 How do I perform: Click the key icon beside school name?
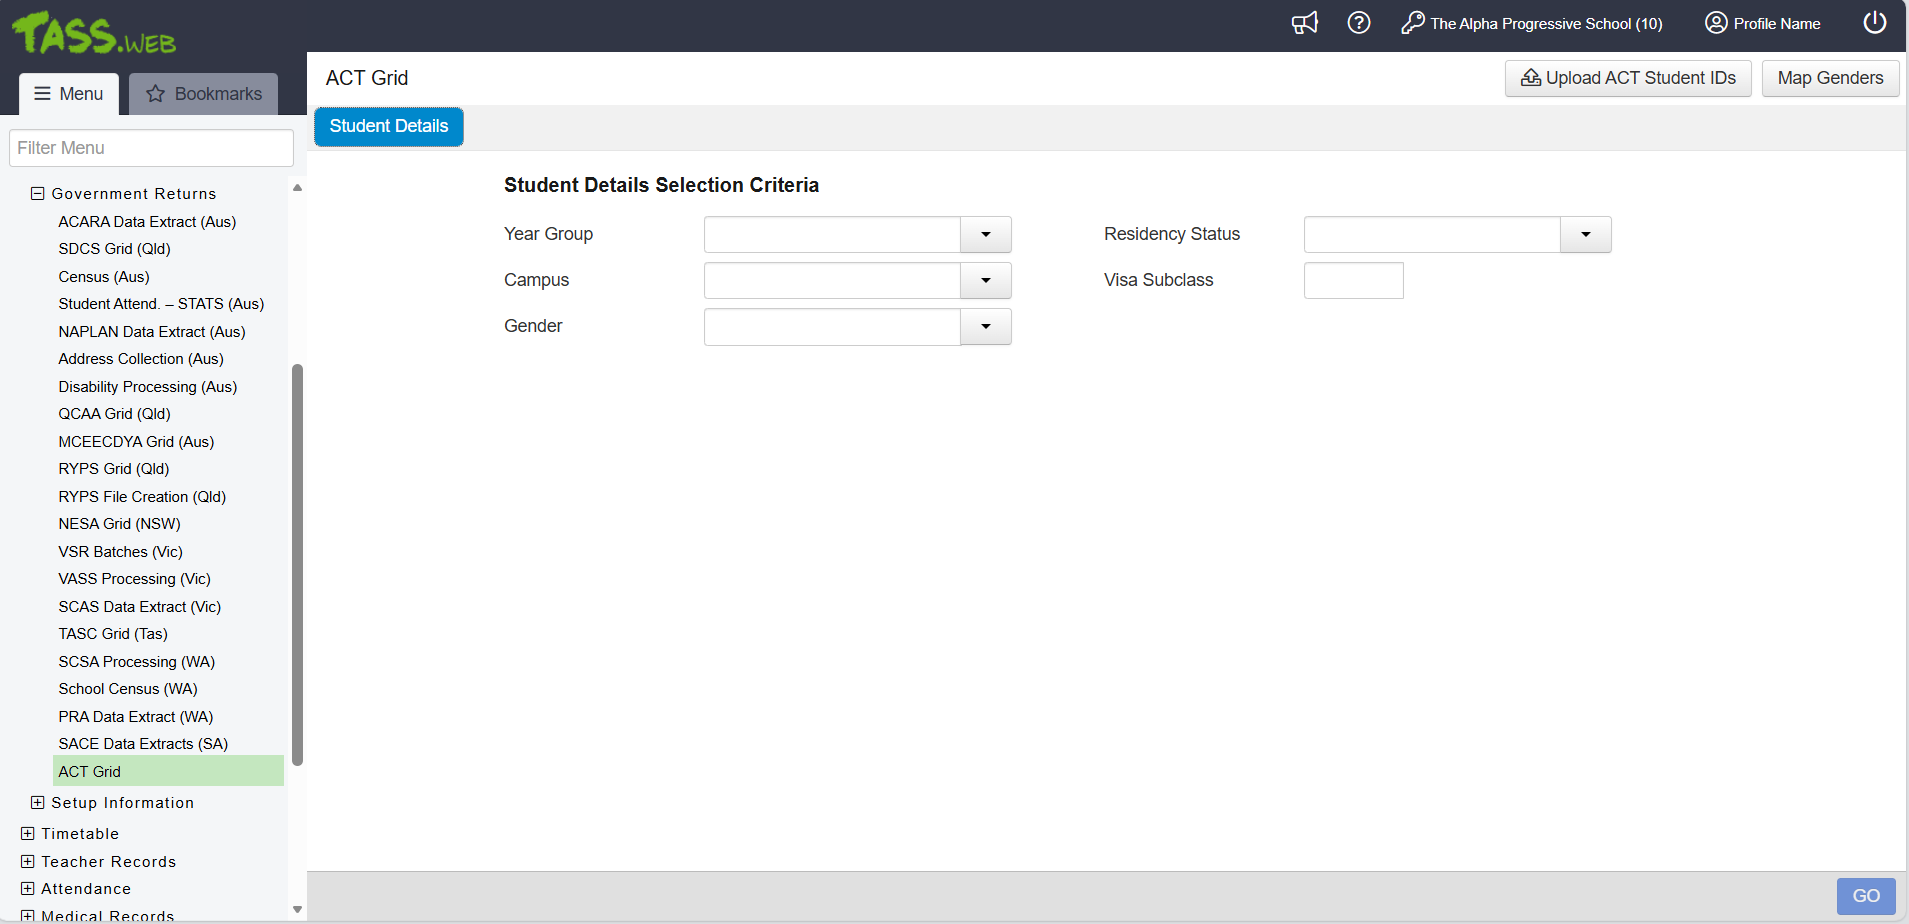(x=1412, y=23)
